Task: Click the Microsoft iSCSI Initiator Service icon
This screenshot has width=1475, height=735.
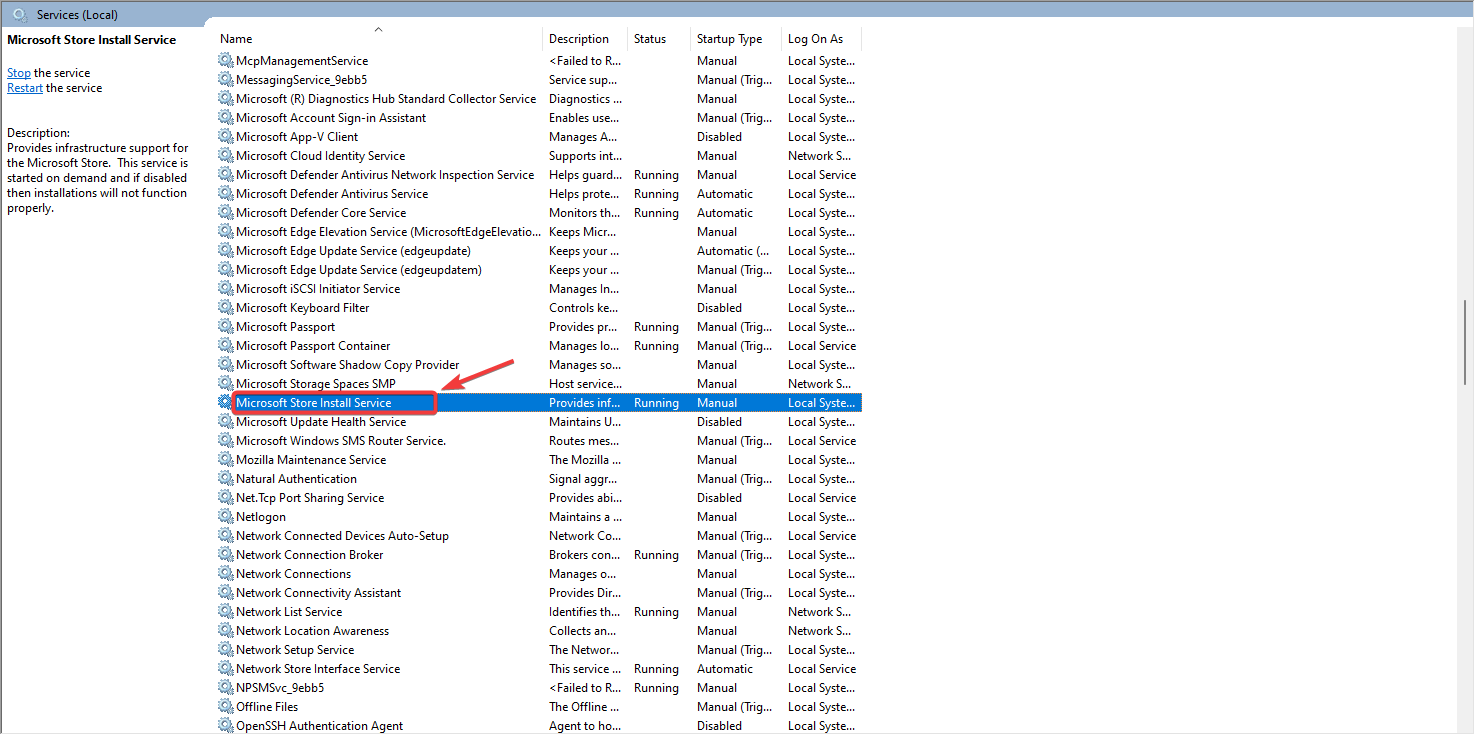Action: [x=226, y=289]
